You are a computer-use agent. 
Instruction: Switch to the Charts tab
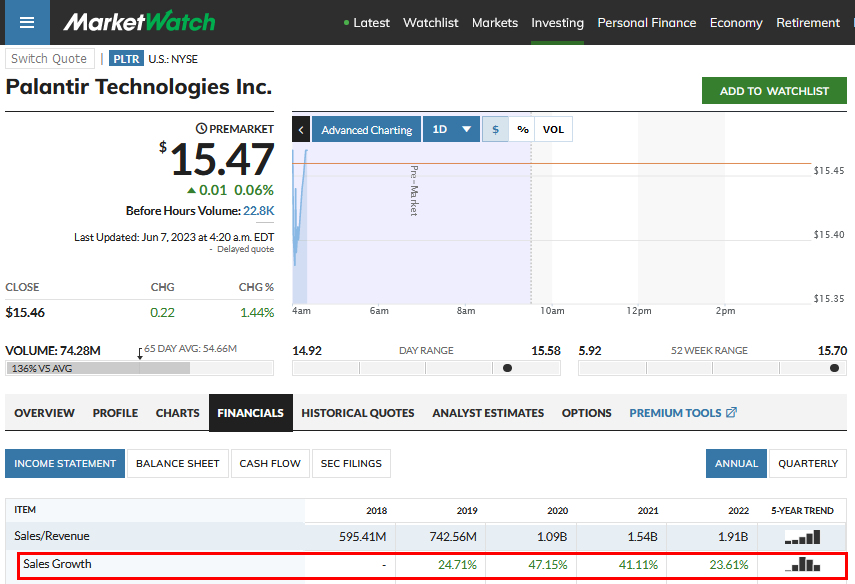click(x=178, y=413)
